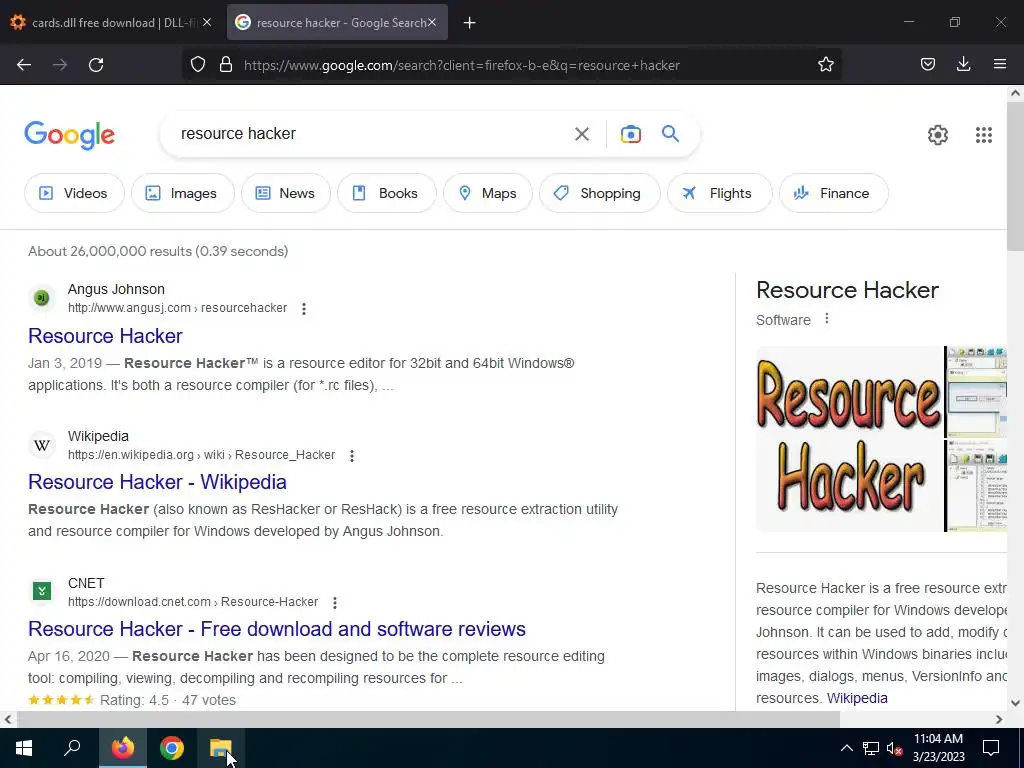Open the Resource Hacker angusj.com link

pyautogui.click(x=105, y=336)
